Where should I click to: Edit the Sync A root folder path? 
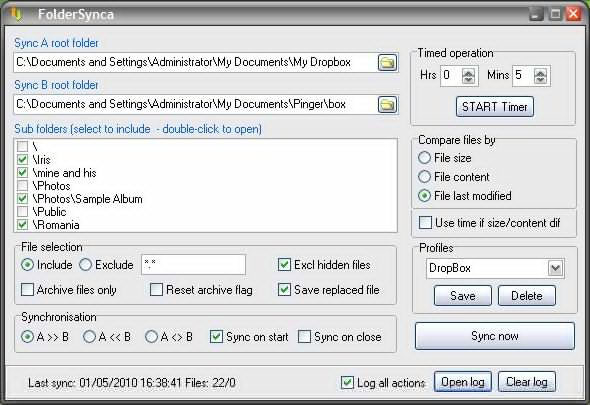click(x=196, y=62)
